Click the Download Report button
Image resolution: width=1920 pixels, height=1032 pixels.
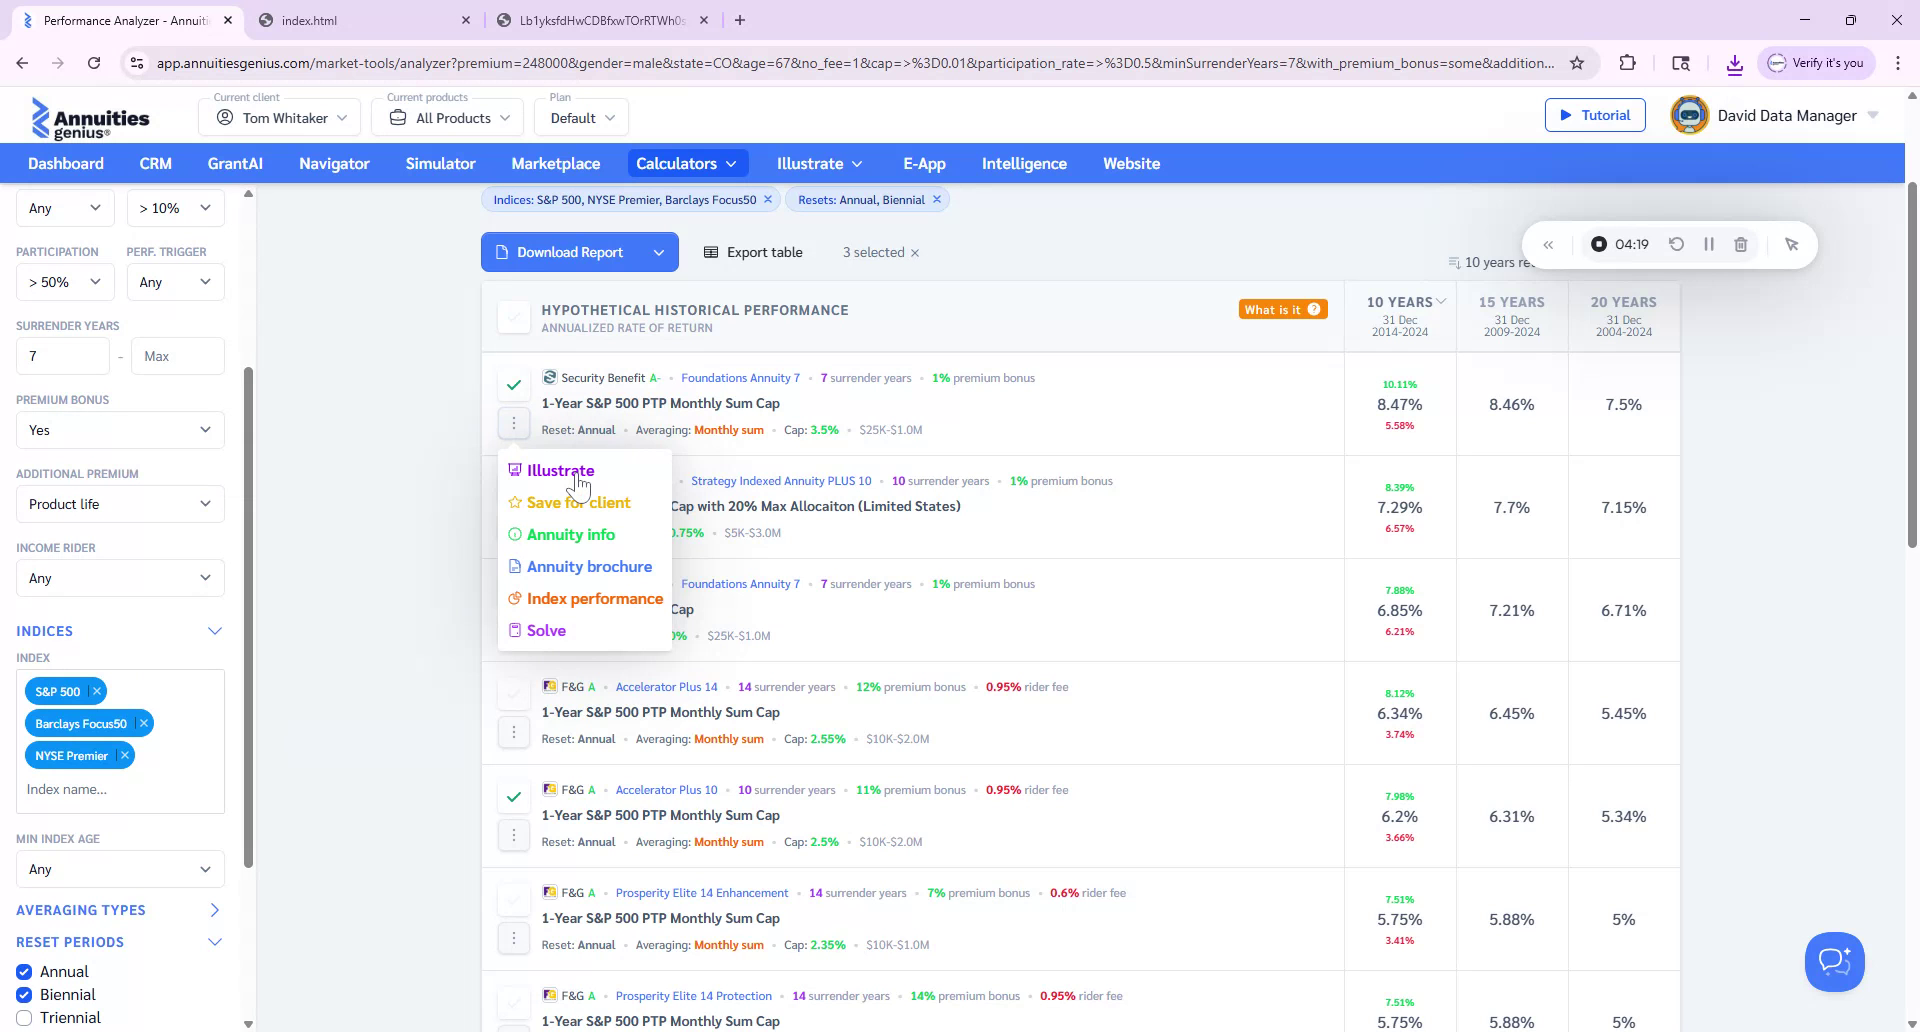568,251
